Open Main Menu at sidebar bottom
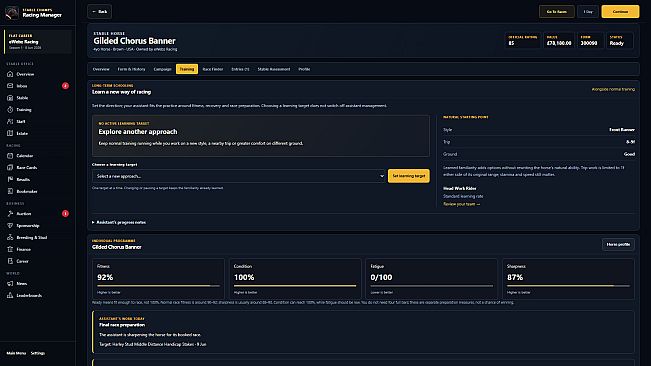The width and height of the screenshot is (651, 366). click(x=16, y=353)
